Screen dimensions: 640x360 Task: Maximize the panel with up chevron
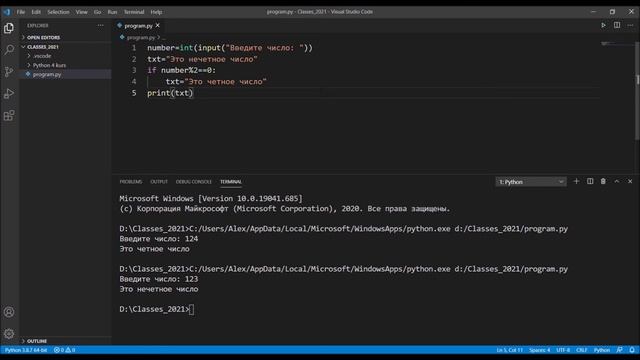pos(617,181)
